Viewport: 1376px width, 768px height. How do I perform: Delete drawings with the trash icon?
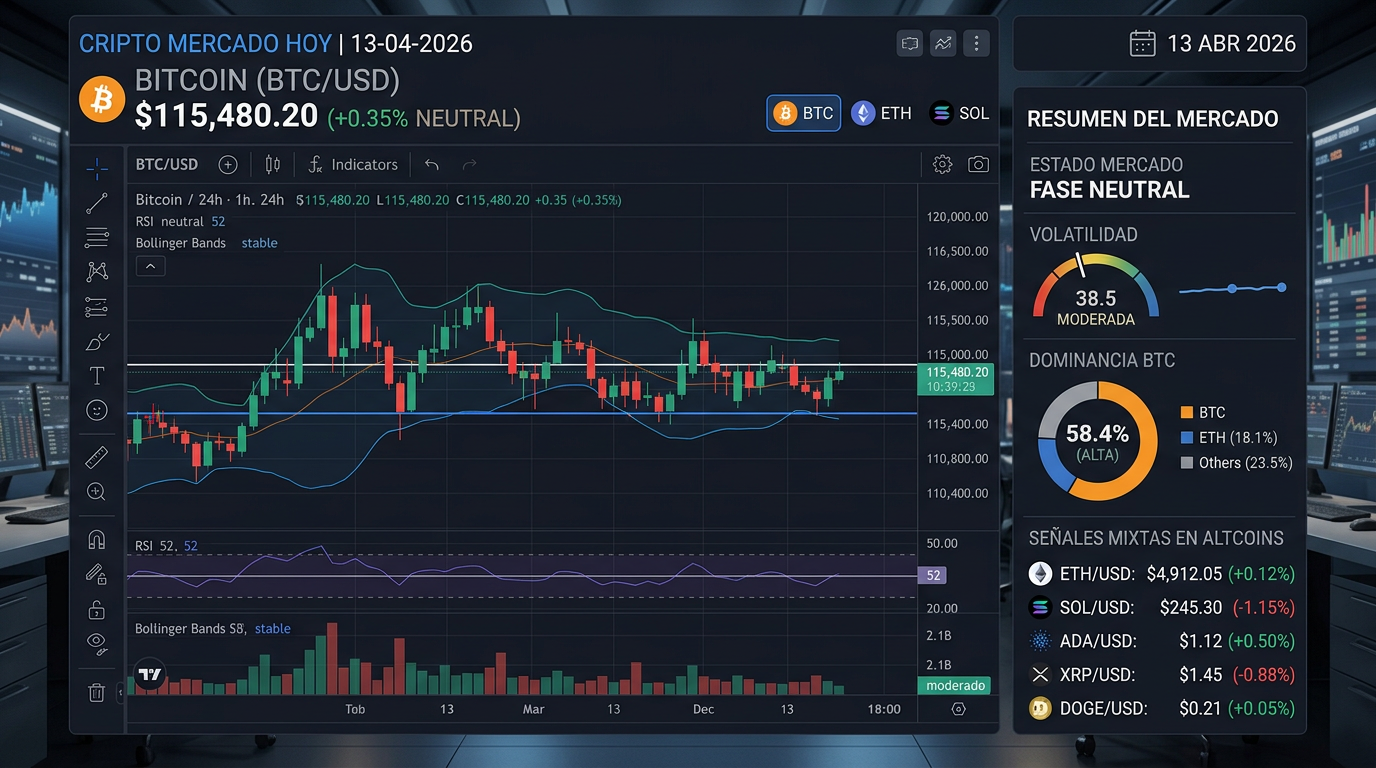click(x=97, y=692)
